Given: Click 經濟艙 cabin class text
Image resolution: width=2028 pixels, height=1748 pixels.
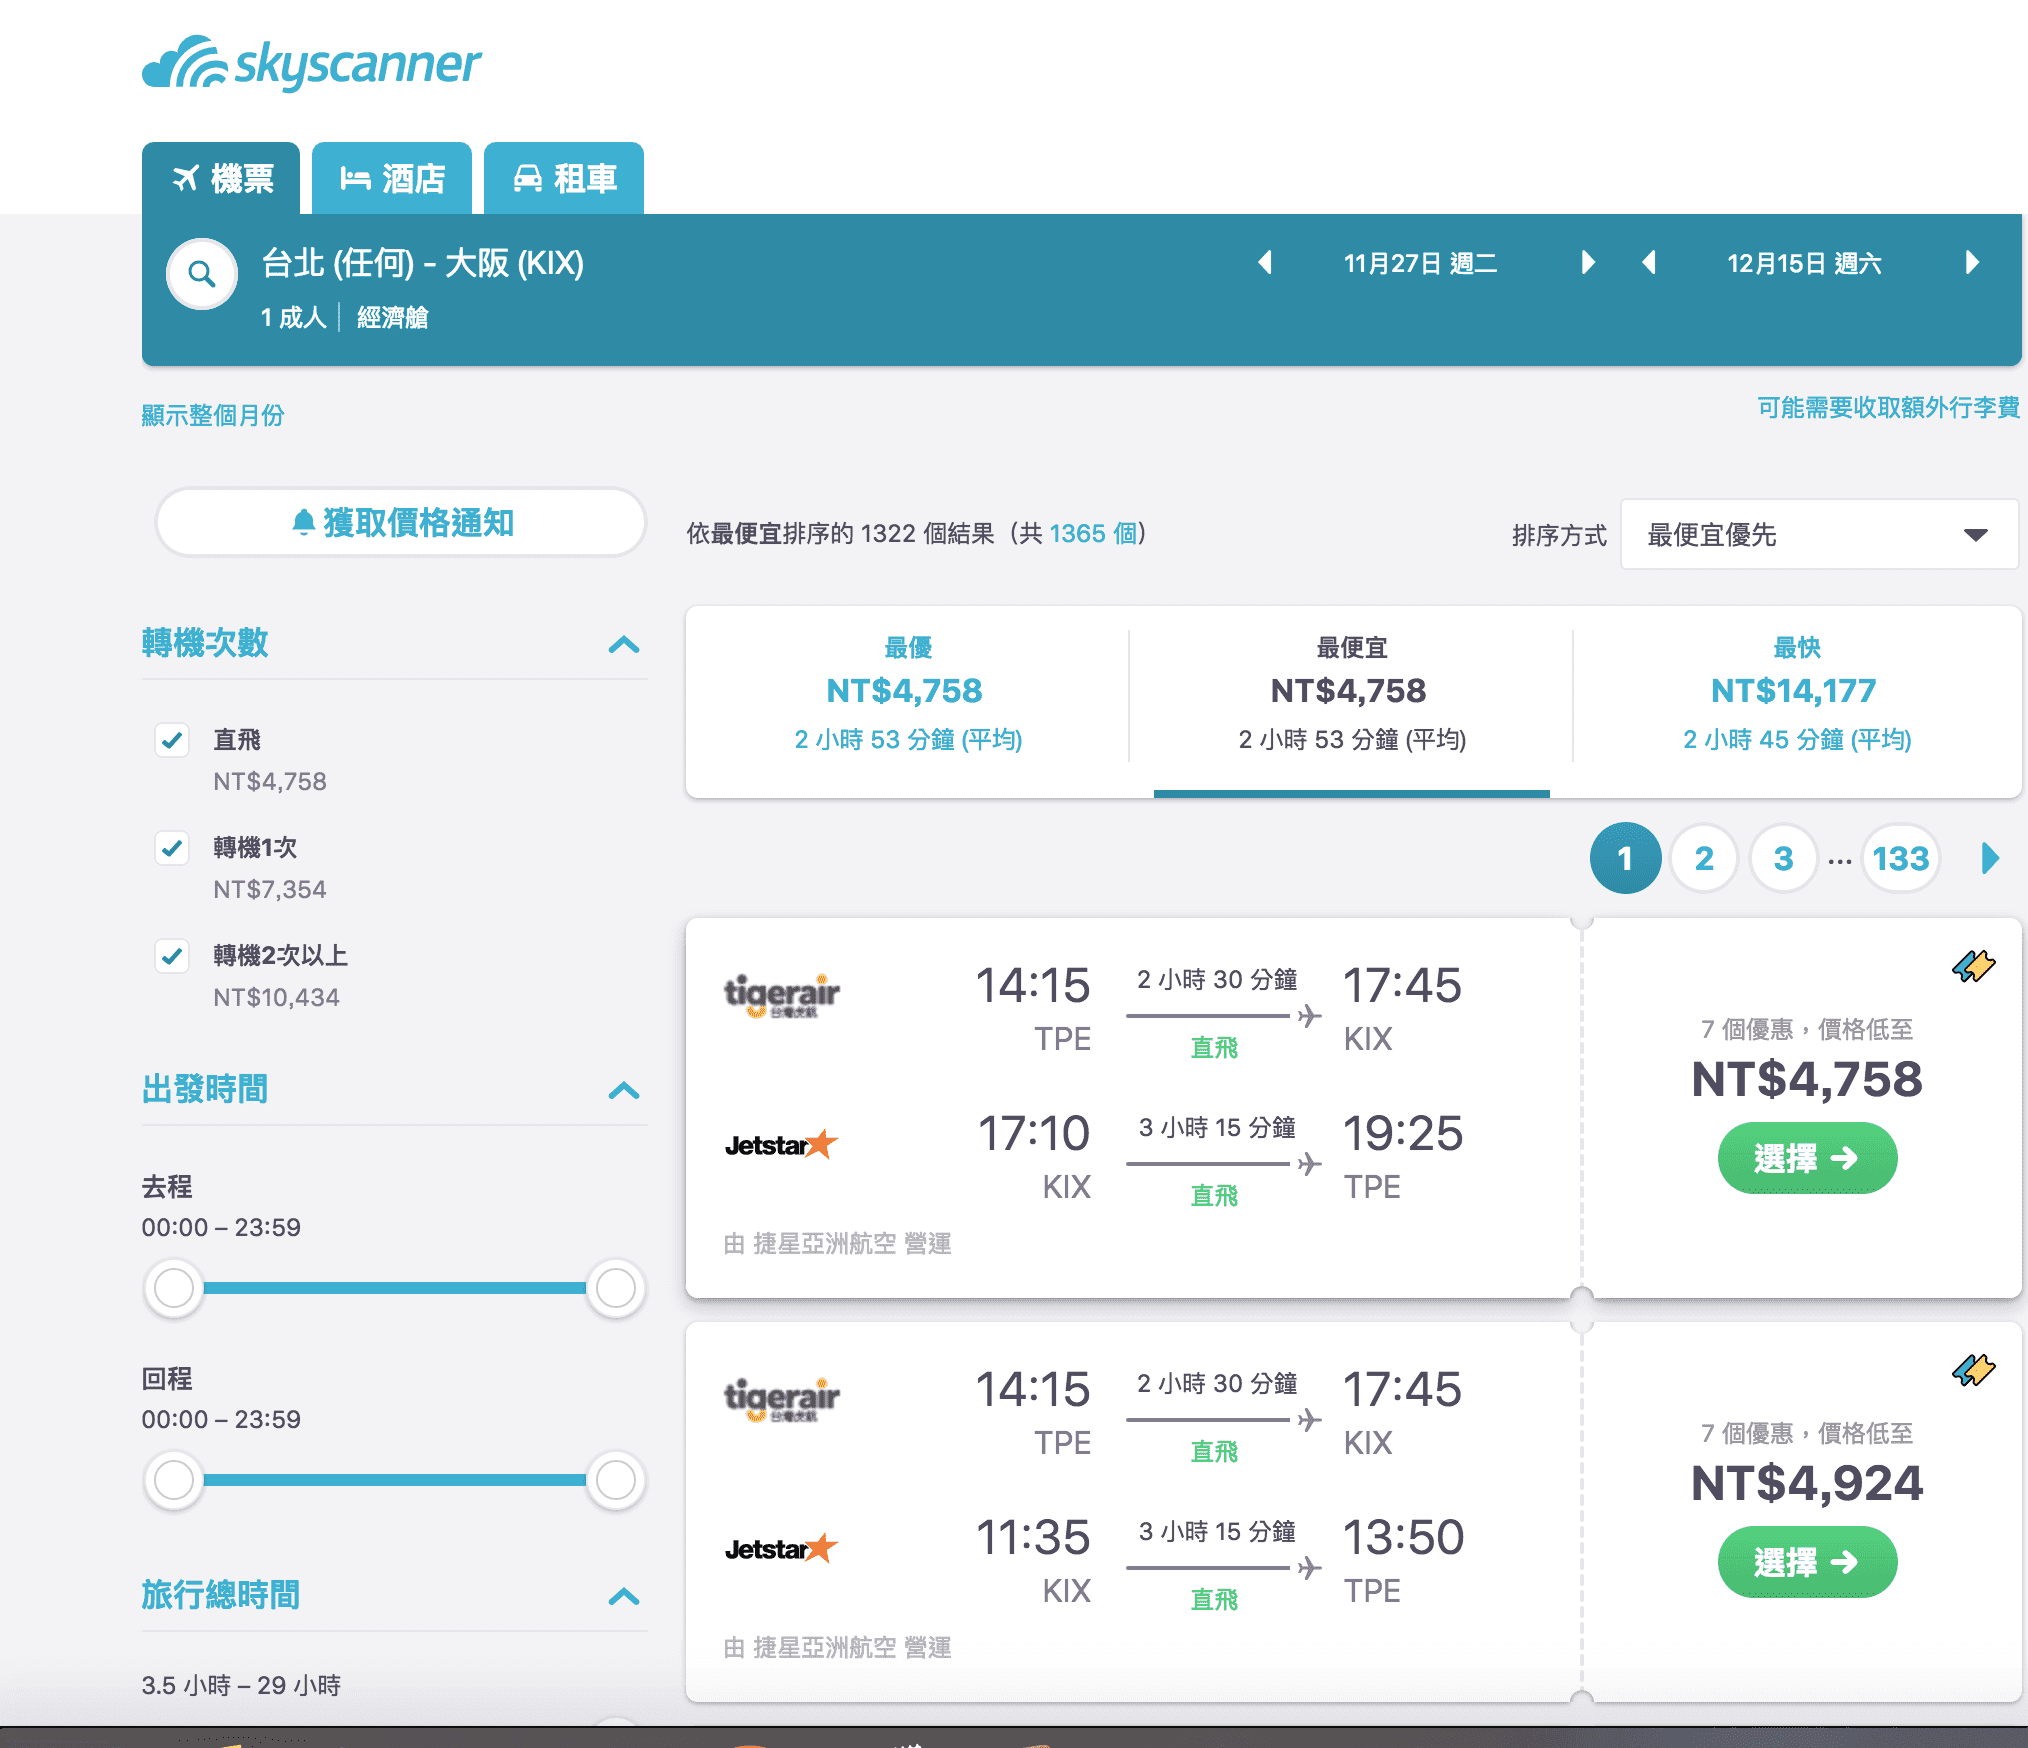Looking at the screenshot, I should point(392,318).
